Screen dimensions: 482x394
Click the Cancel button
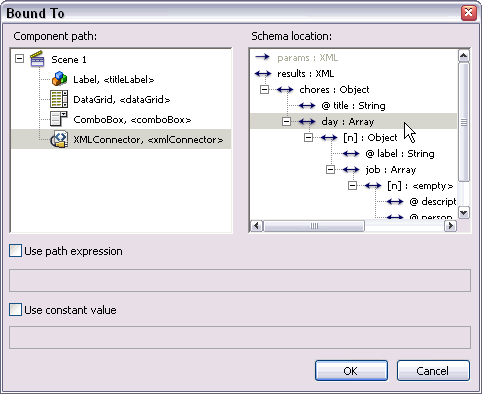433,370
